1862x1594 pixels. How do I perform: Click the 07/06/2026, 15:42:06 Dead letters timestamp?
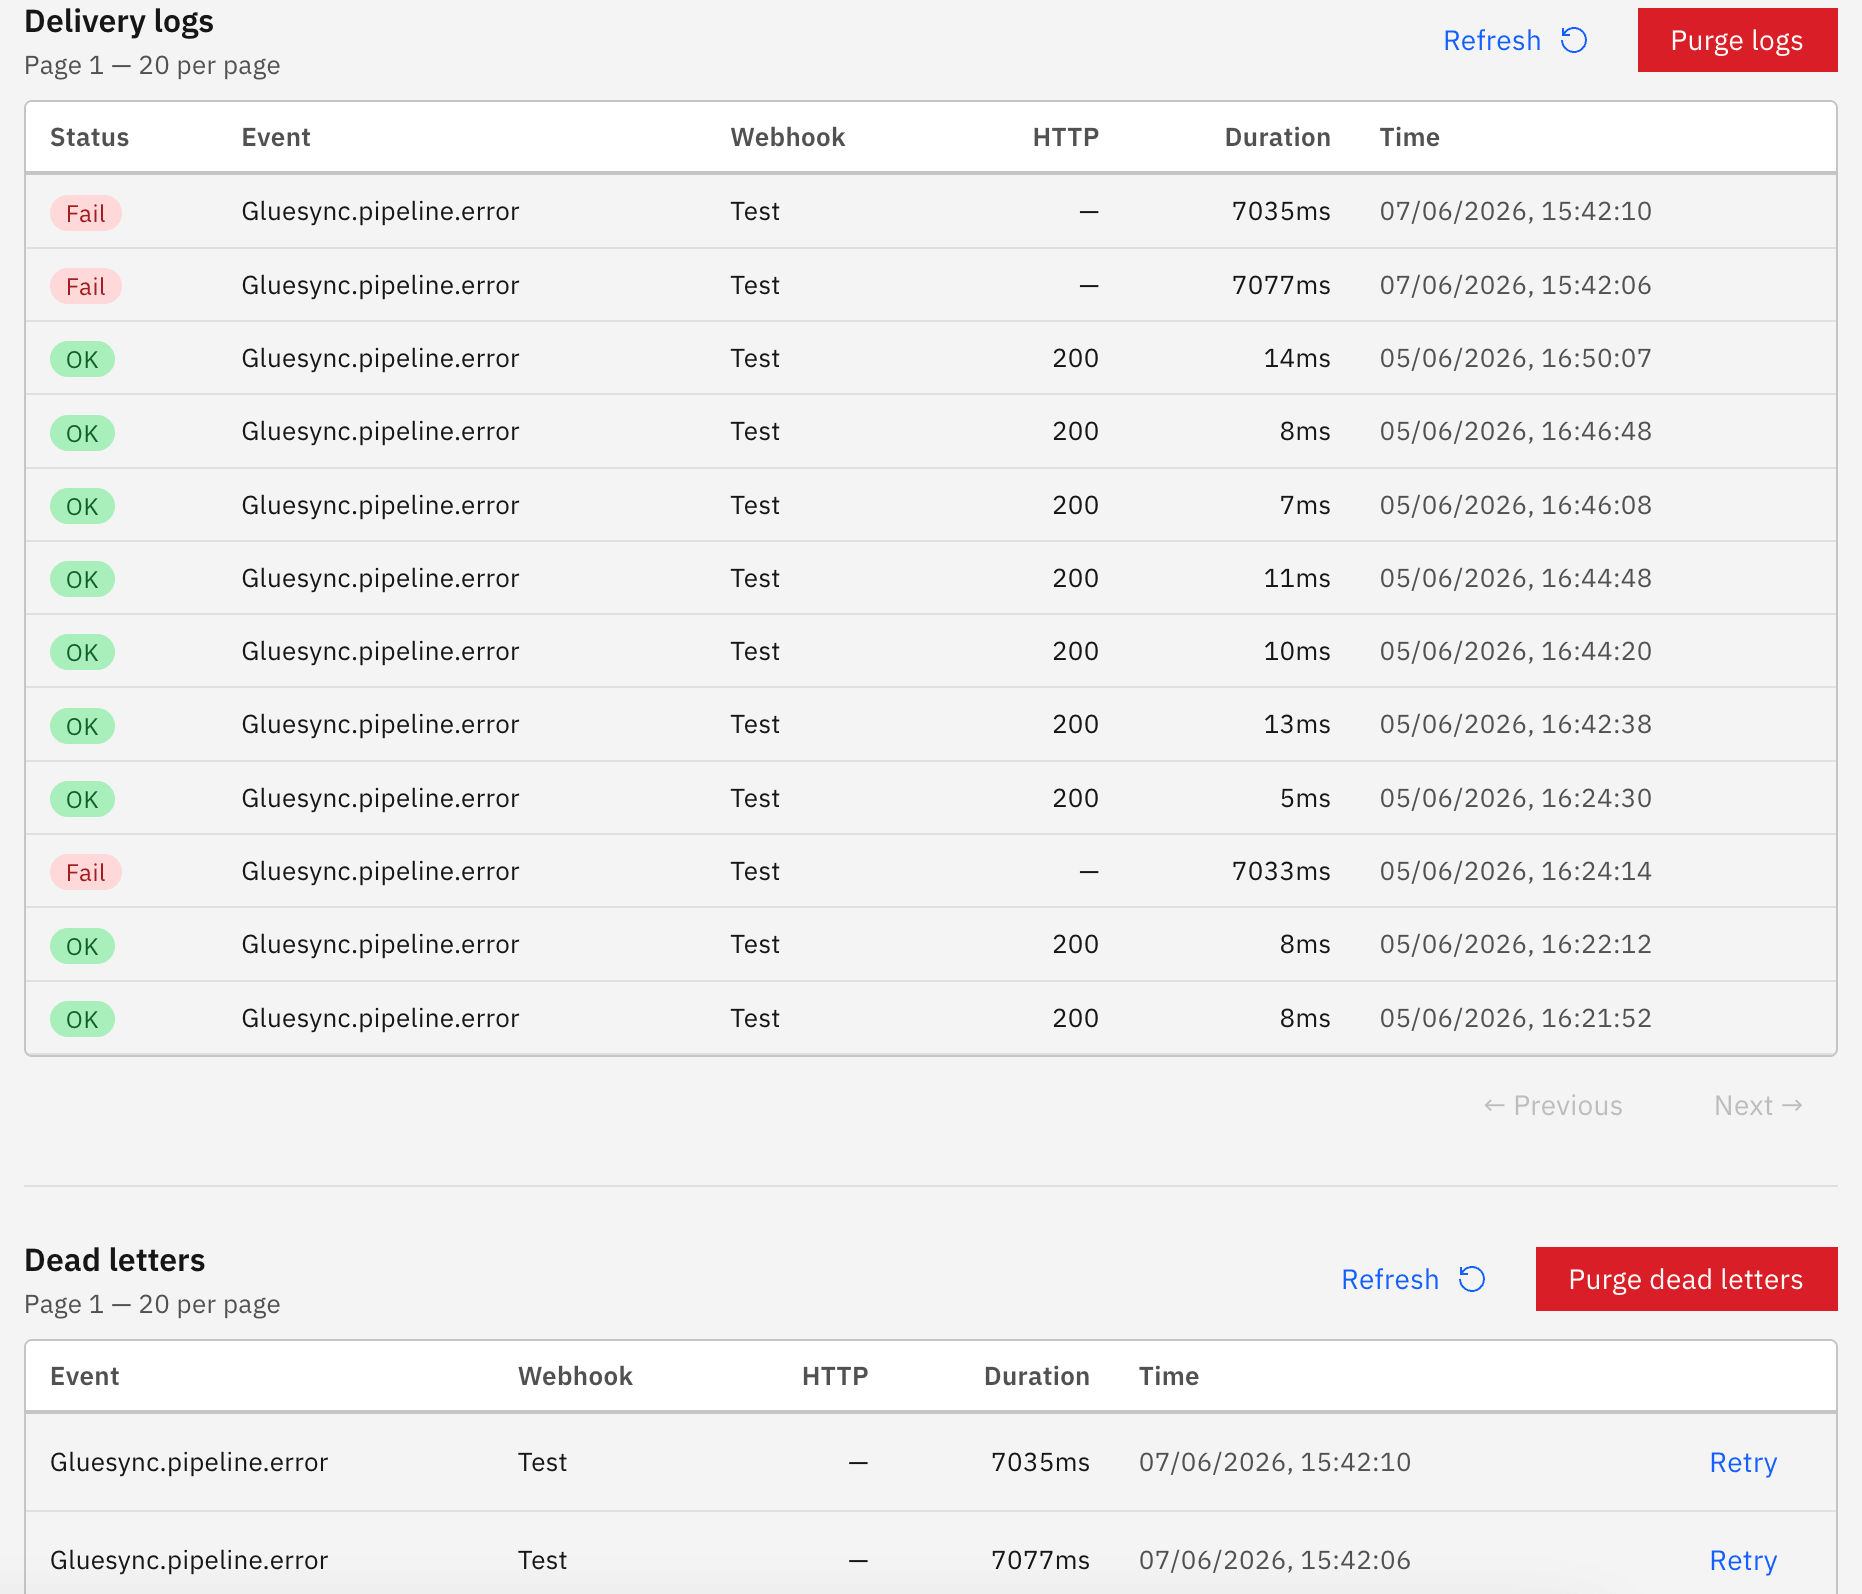(1275, 1560)
